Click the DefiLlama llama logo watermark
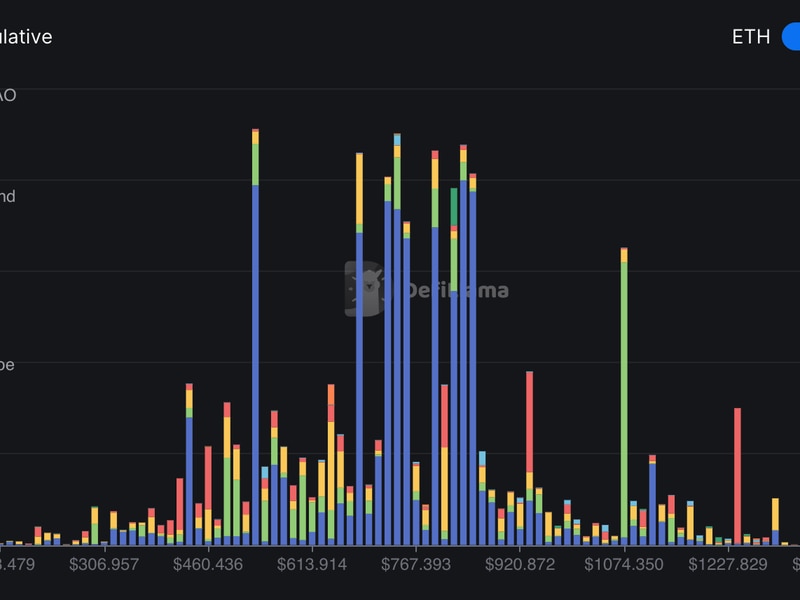The height and width of the screenshot is (600, 800). (x=365, y=289)
